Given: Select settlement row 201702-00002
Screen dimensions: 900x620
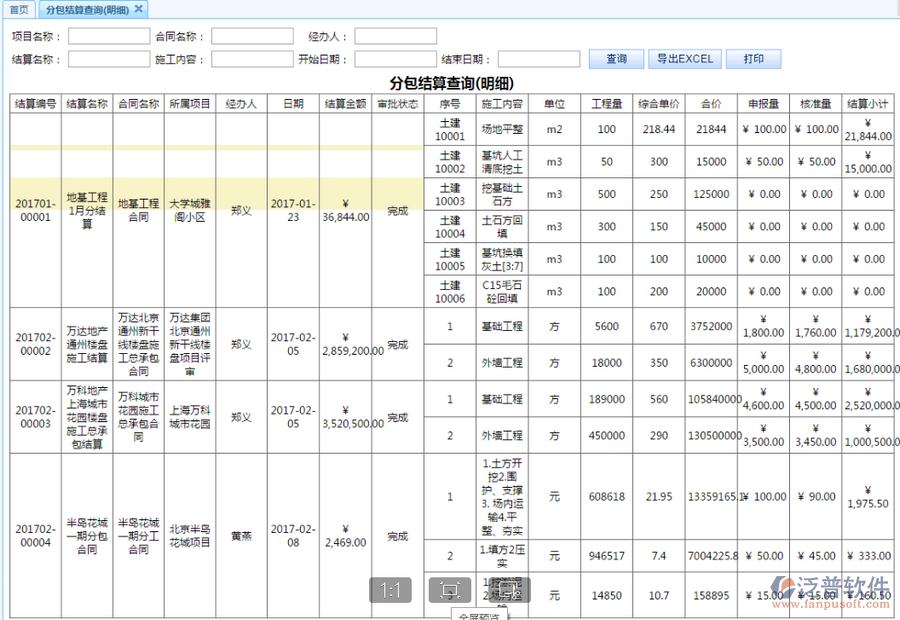Looking at the screenshot, I should pos(35,344).
